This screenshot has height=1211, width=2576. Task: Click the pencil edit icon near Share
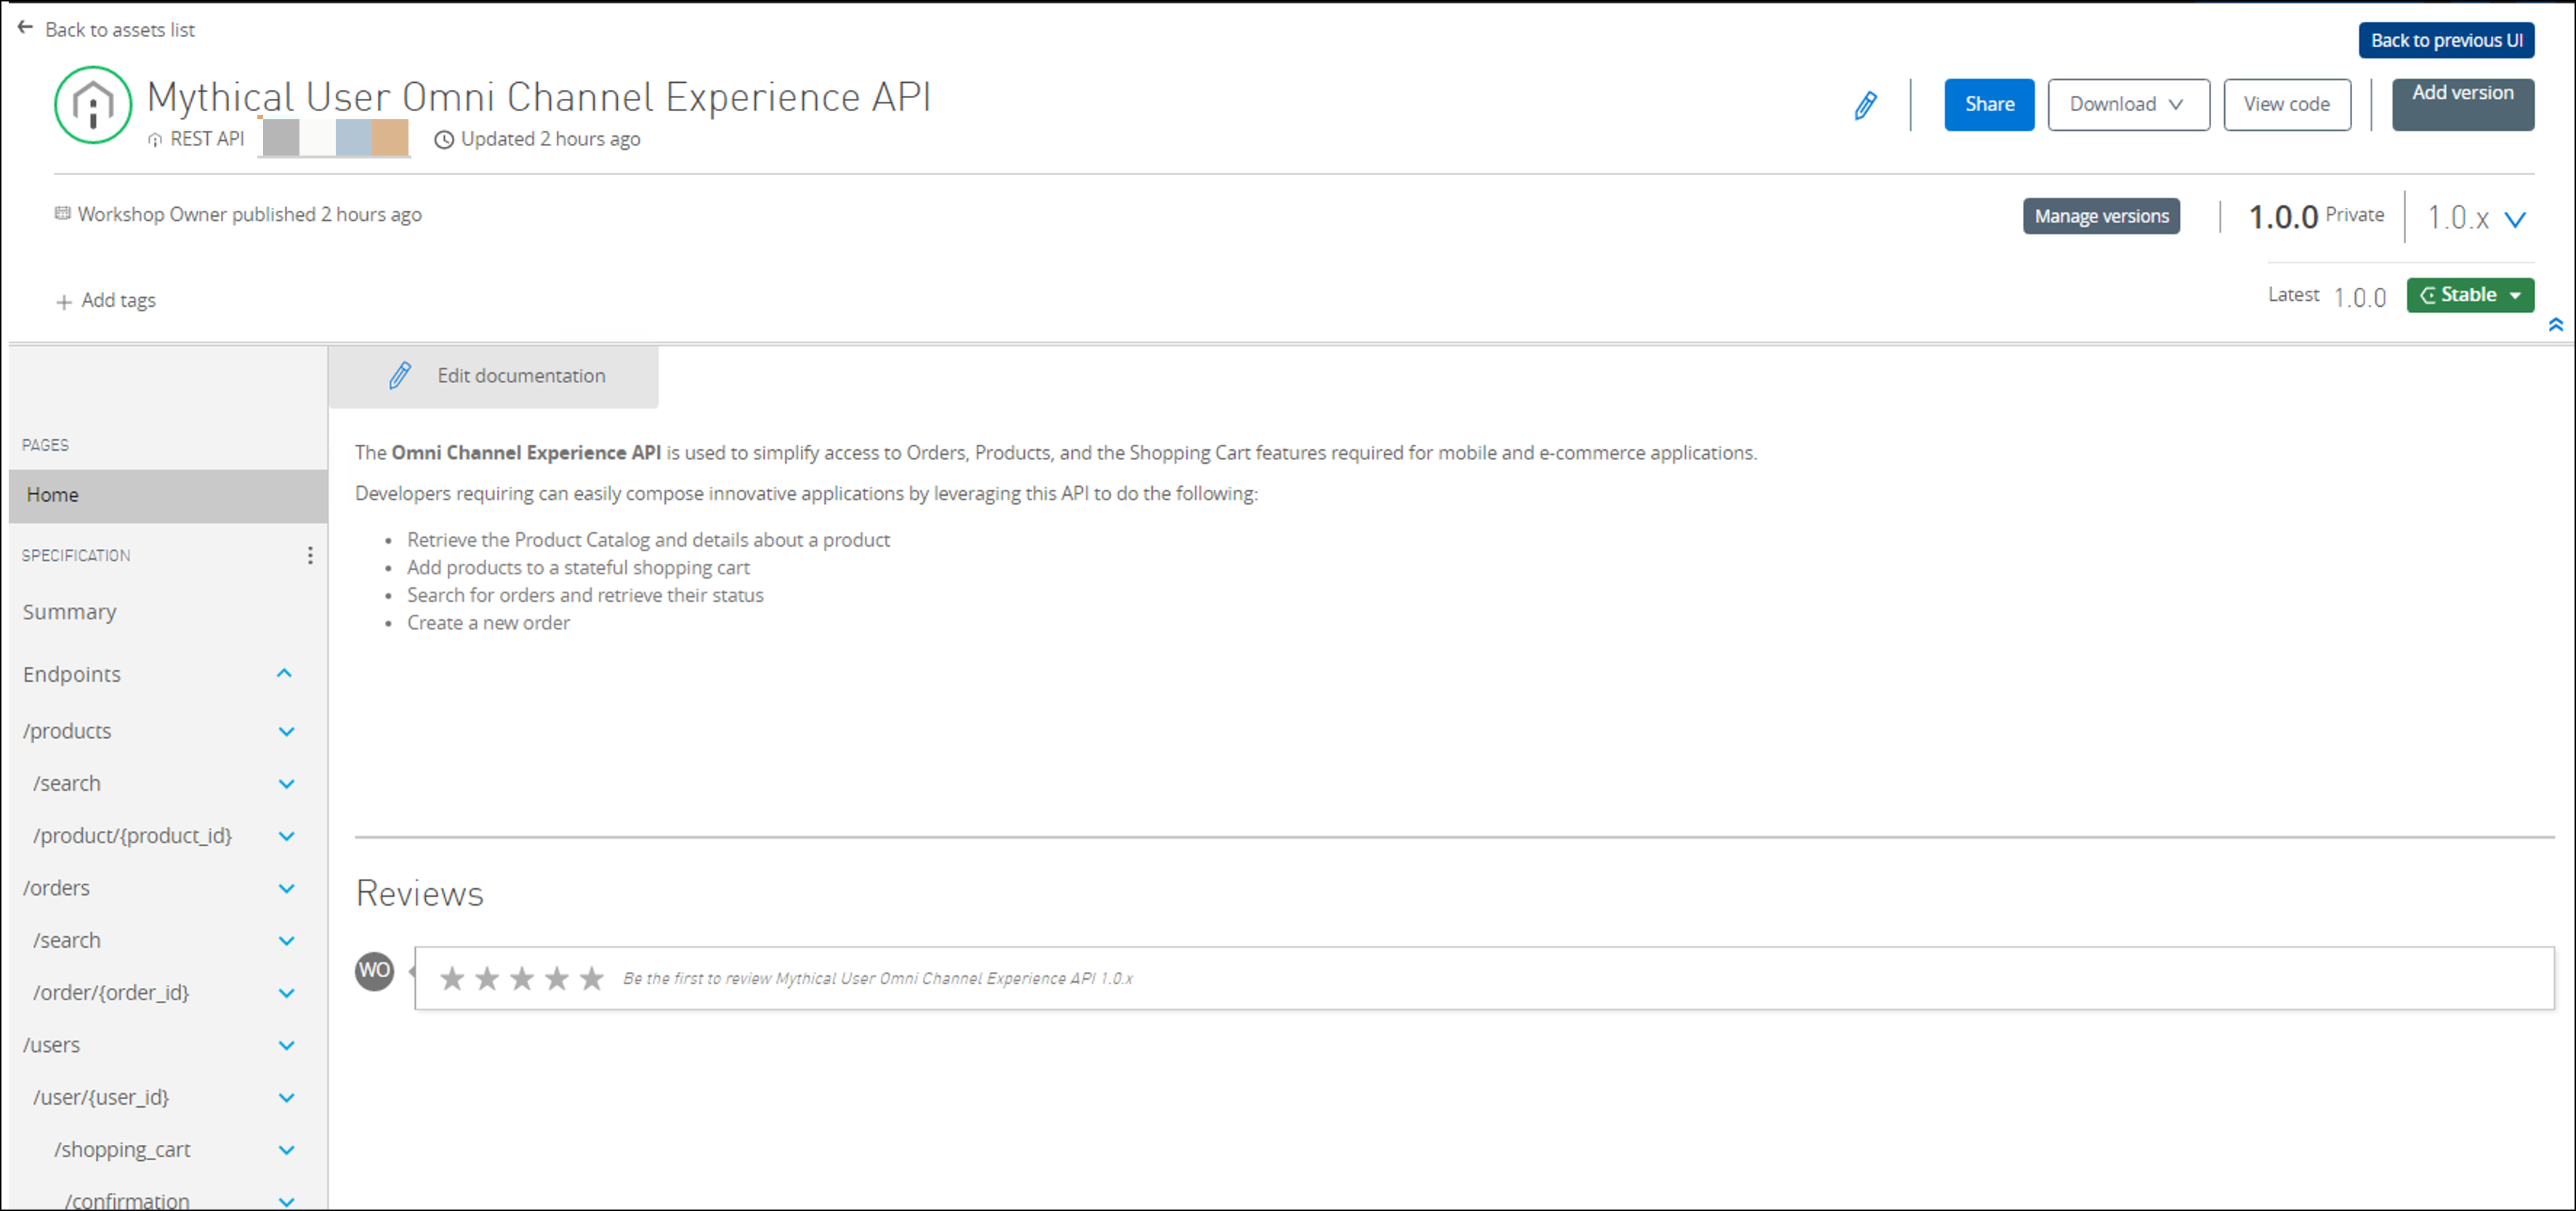point(1865,105)
